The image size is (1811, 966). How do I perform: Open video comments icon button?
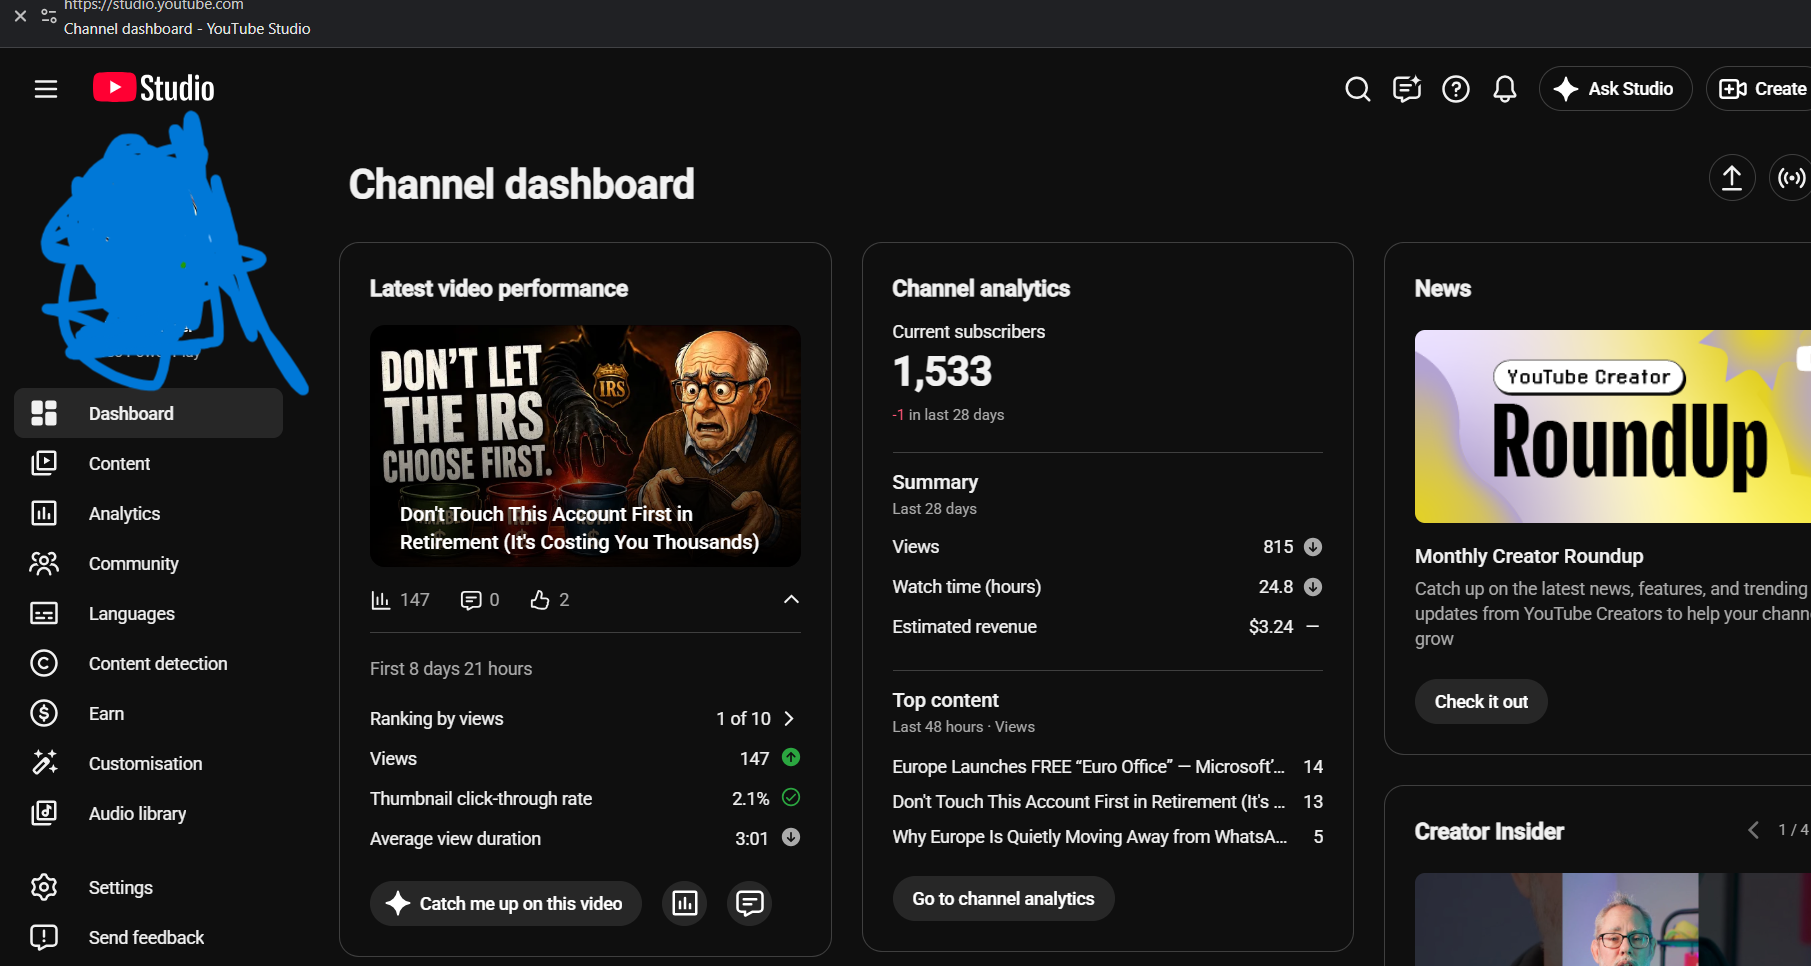pos(750,903)
